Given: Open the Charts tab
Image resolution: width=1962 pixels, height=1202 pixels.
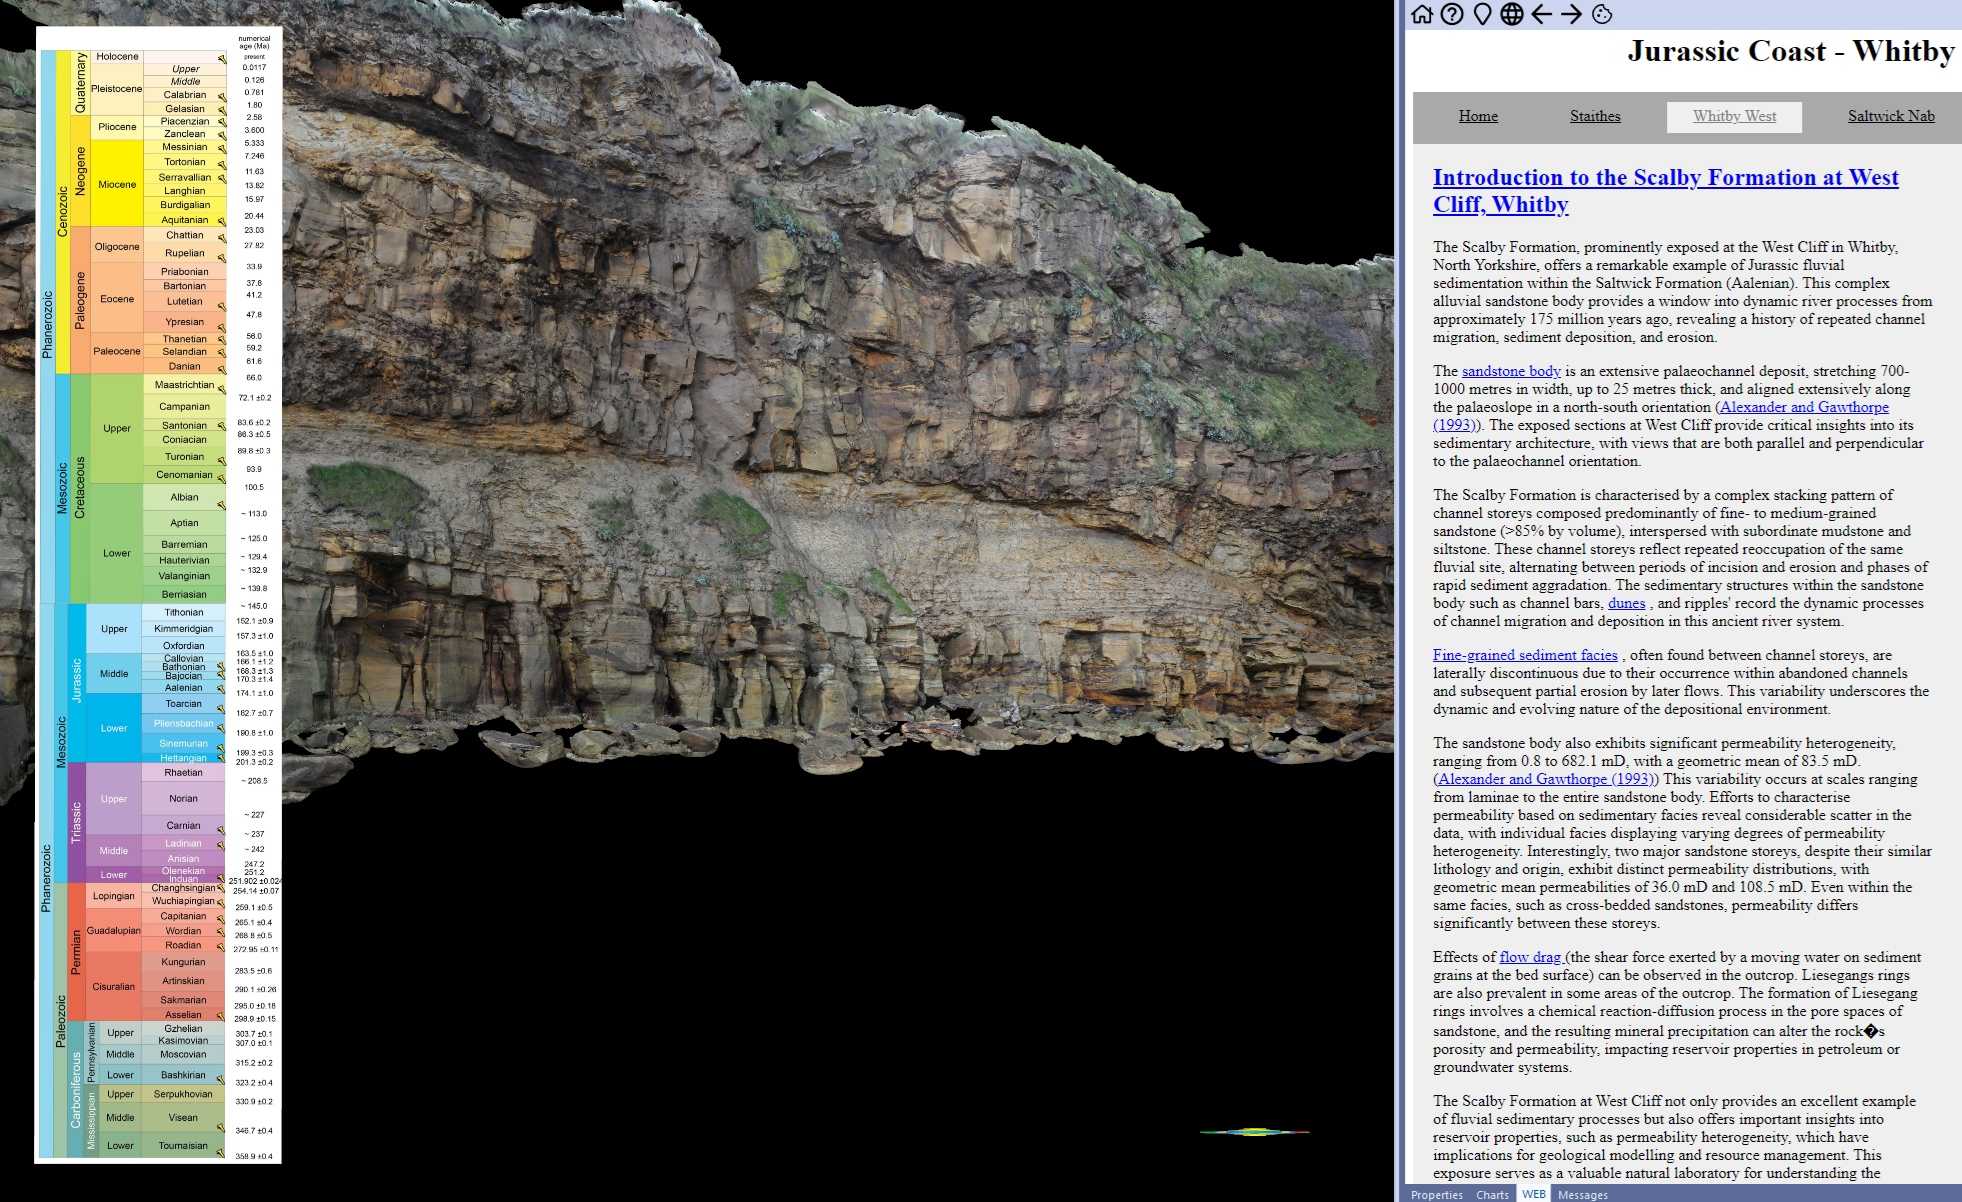Looking at the screenshot, I should pyautogui.click(x=1492, y=1195).
